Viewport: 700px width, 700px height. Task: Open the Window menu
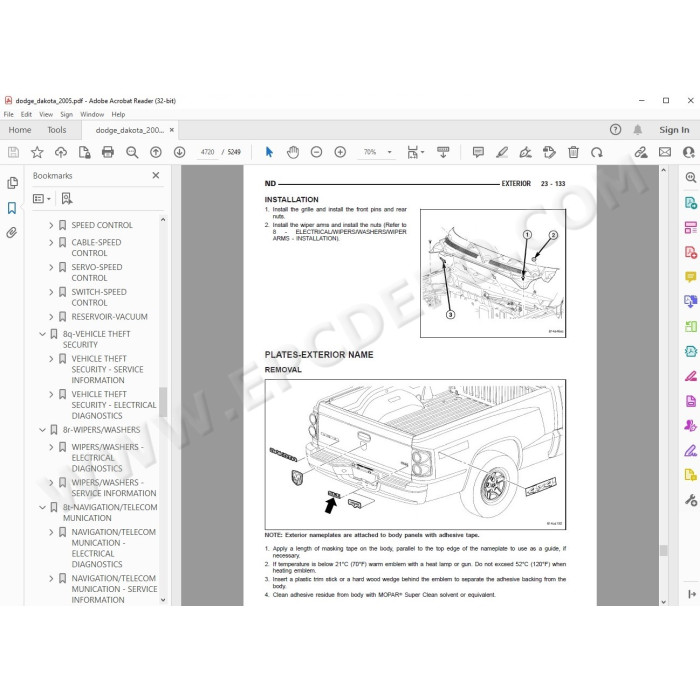click(x=92, y=114)
